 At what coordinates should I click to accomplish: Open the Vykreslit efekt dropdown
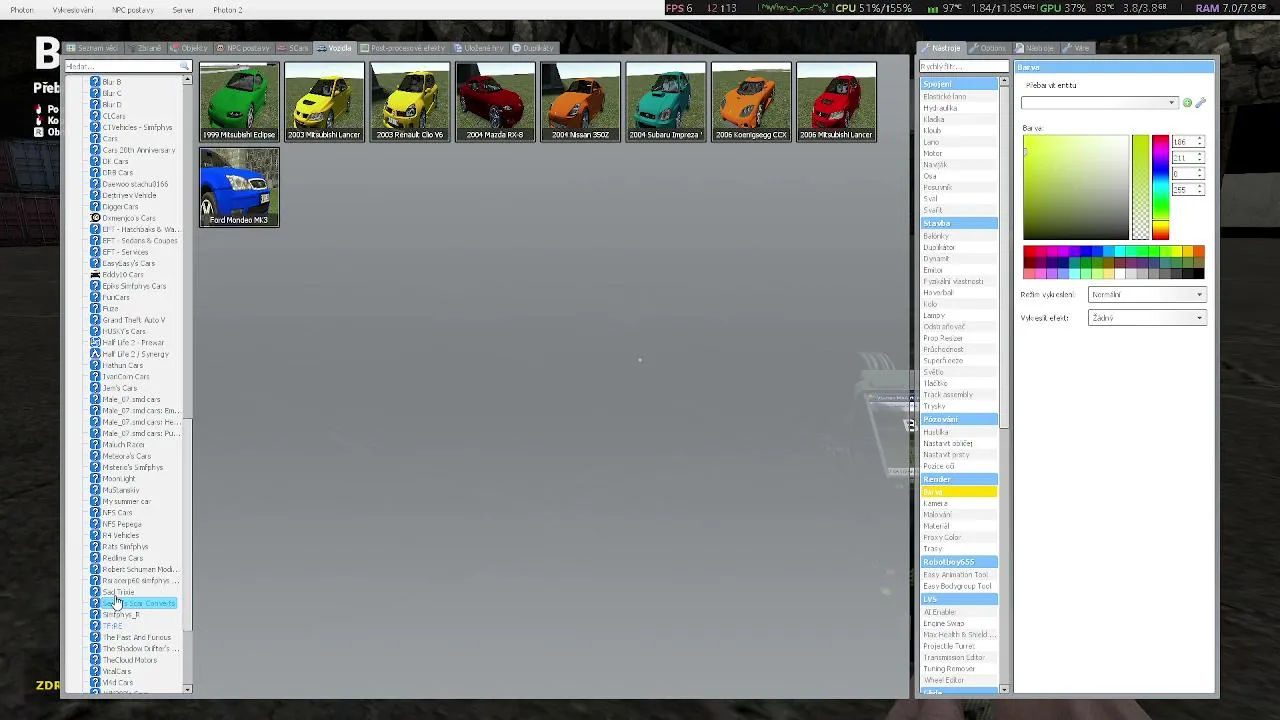point(1146,318)
